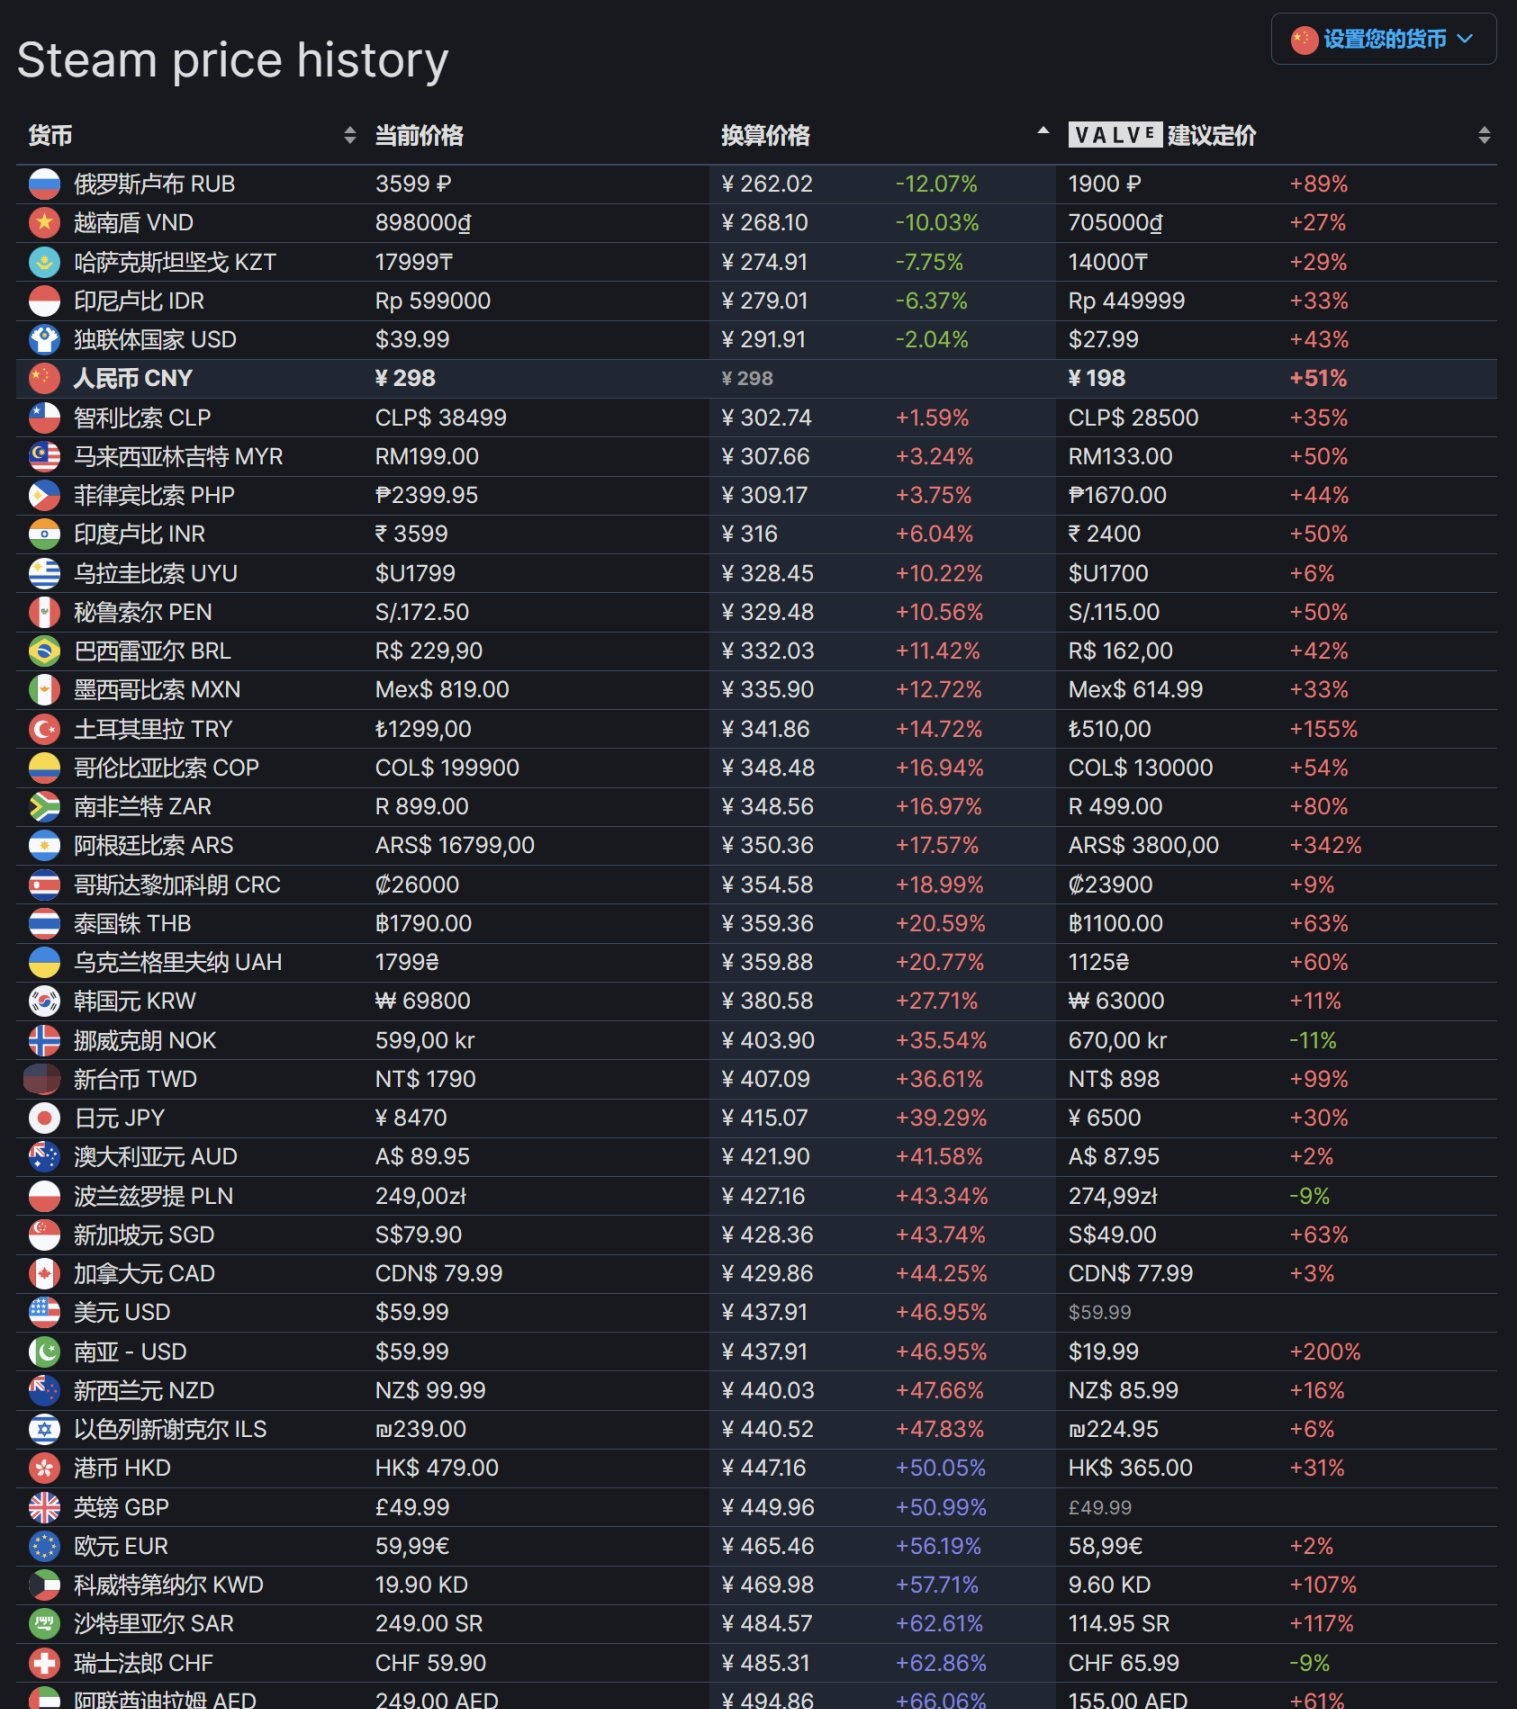Viewport: 1517px width, 1709px height.
Task: Click current price HK$ 479.00
Action: 437,1468
